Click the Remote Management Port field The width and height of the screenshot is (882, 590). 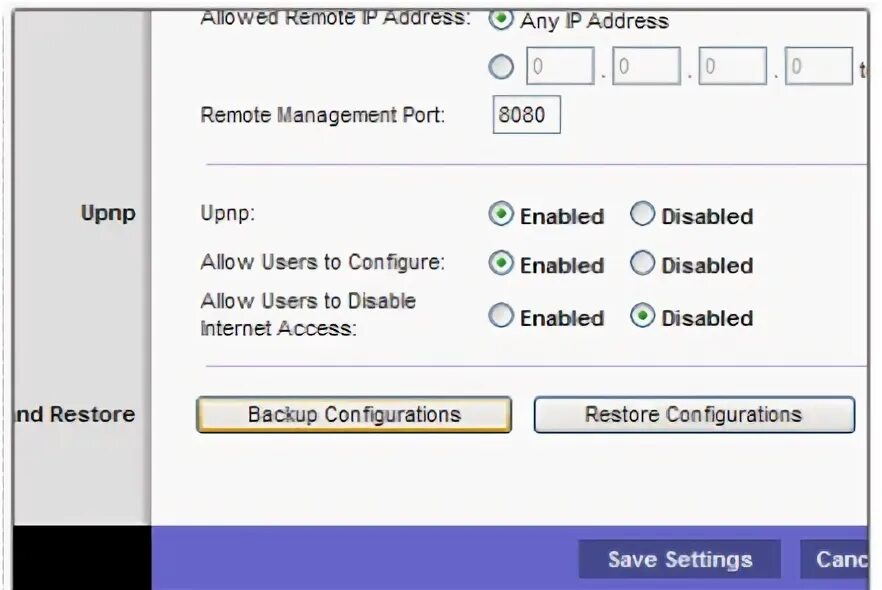(526, 115)
